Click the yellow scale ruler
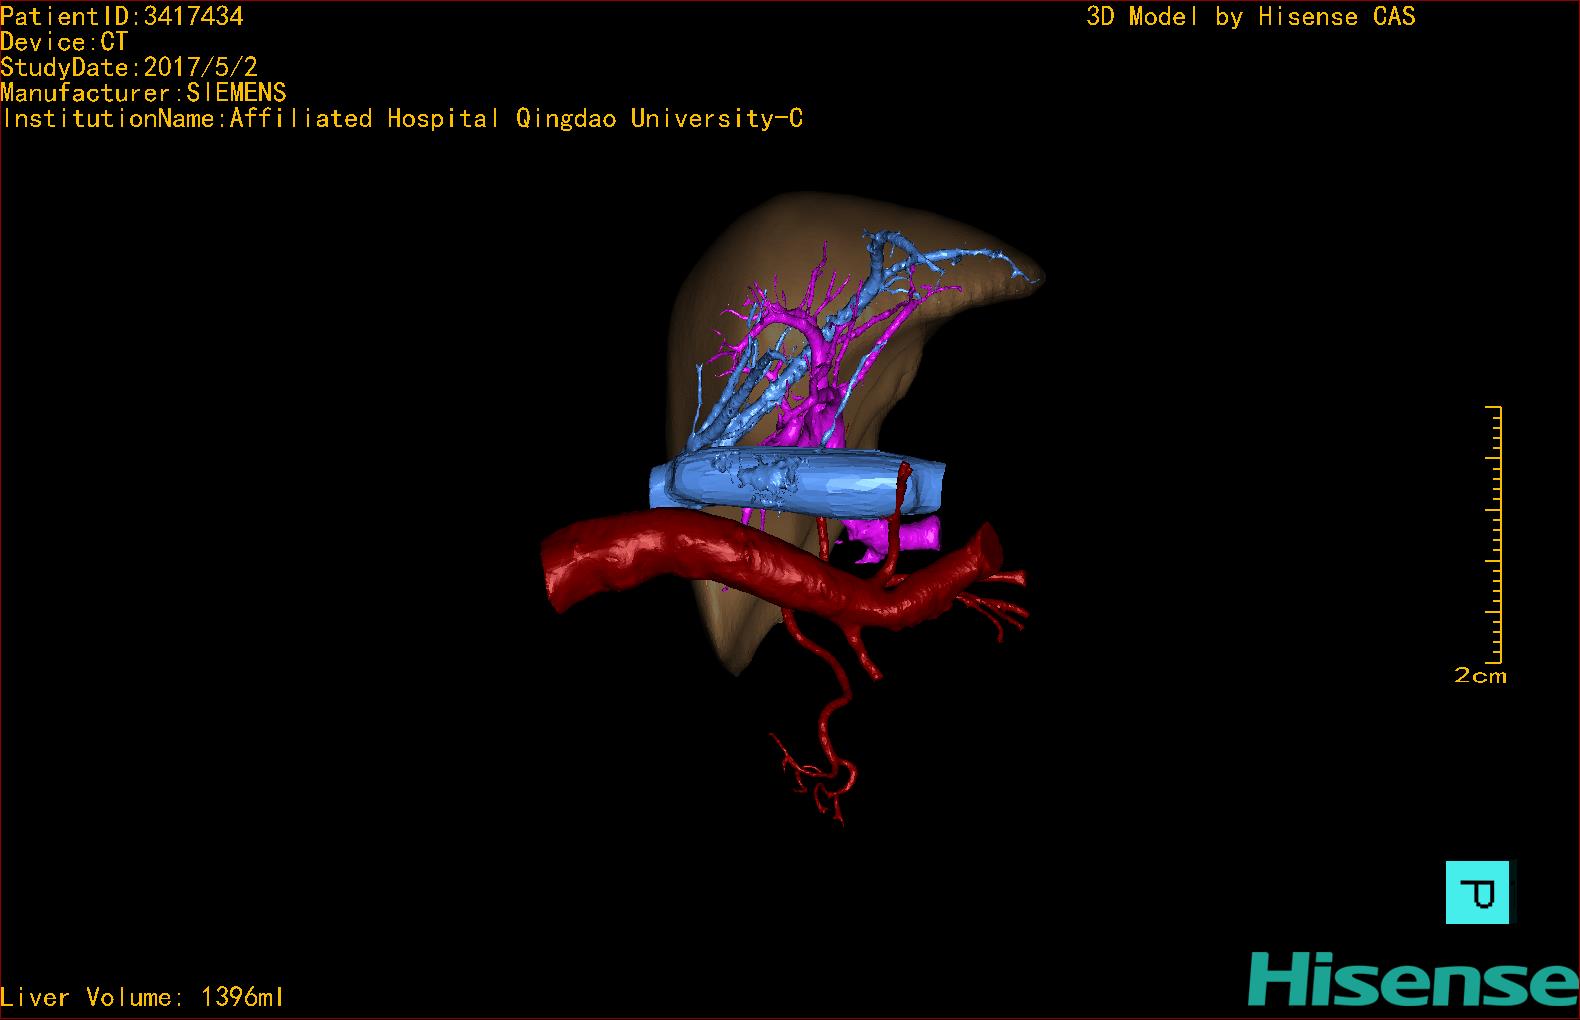 tap(1494, 535)
